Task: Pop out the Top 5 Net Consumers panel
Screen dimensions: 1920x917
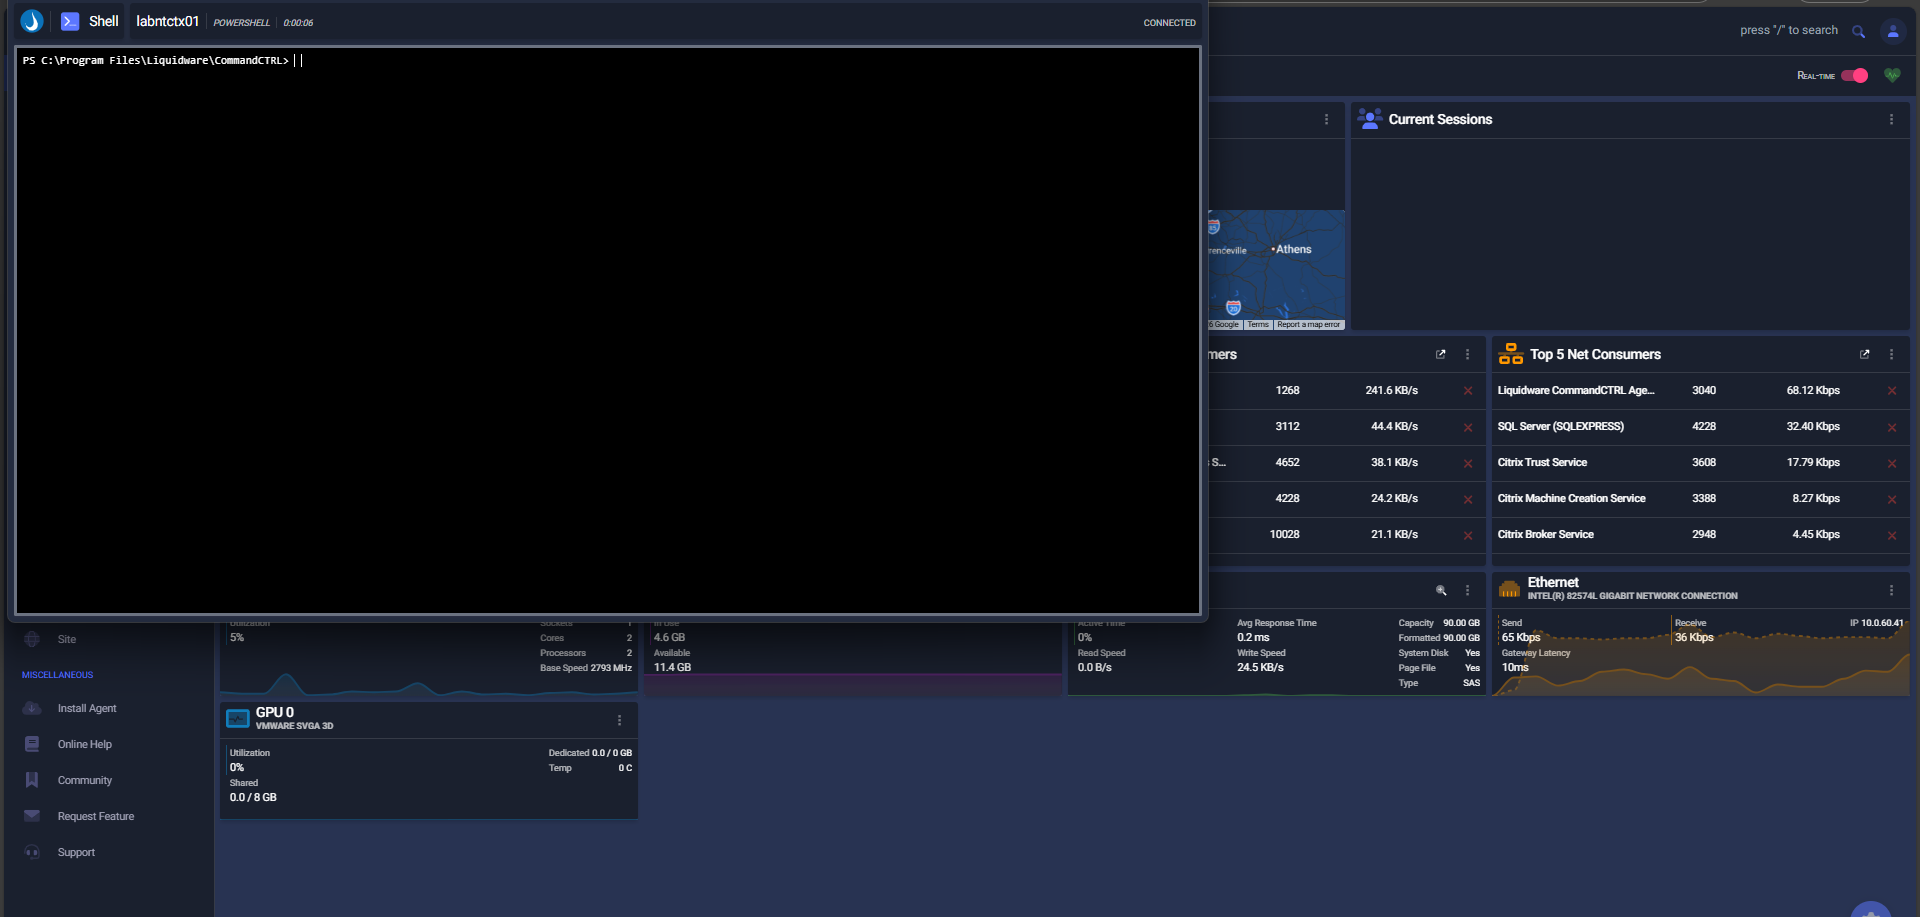Action: [1864, 354]
